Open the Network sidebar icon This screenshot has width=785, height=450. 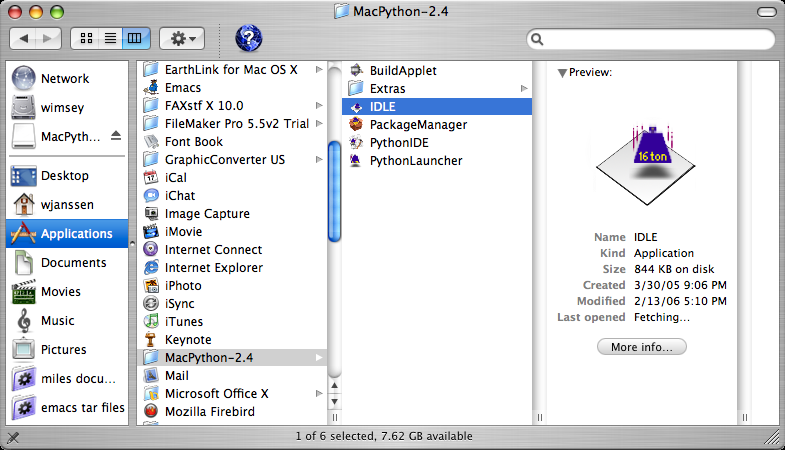coord(25,79)
